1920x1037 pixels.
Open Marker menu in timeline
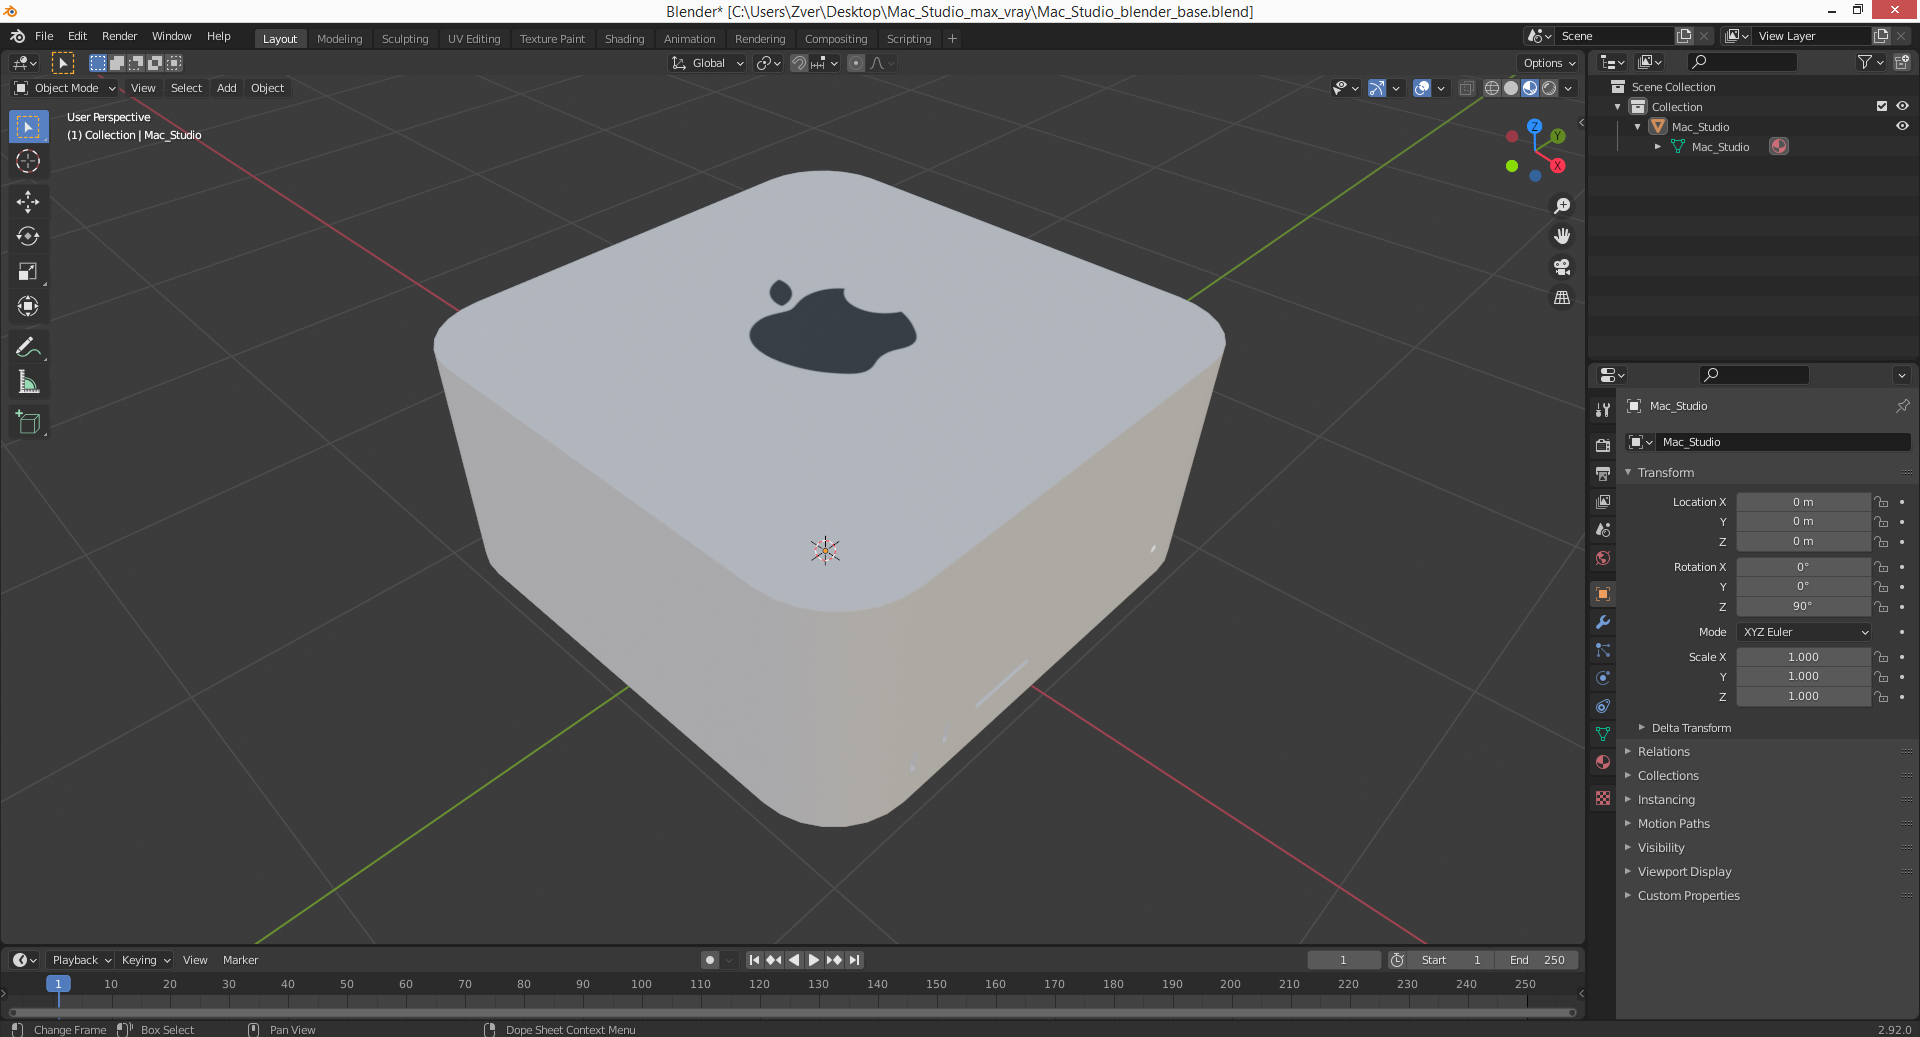click(x=240, y=960)
